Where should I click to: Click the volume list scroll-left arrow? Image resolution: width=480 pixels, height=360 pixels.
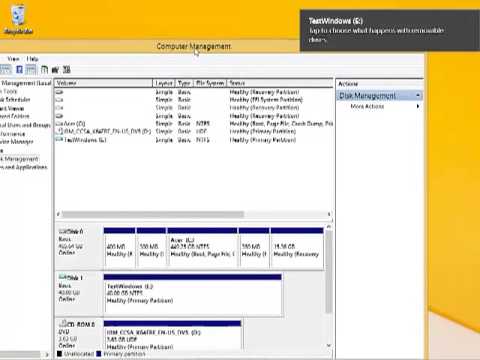coord(58,214)
